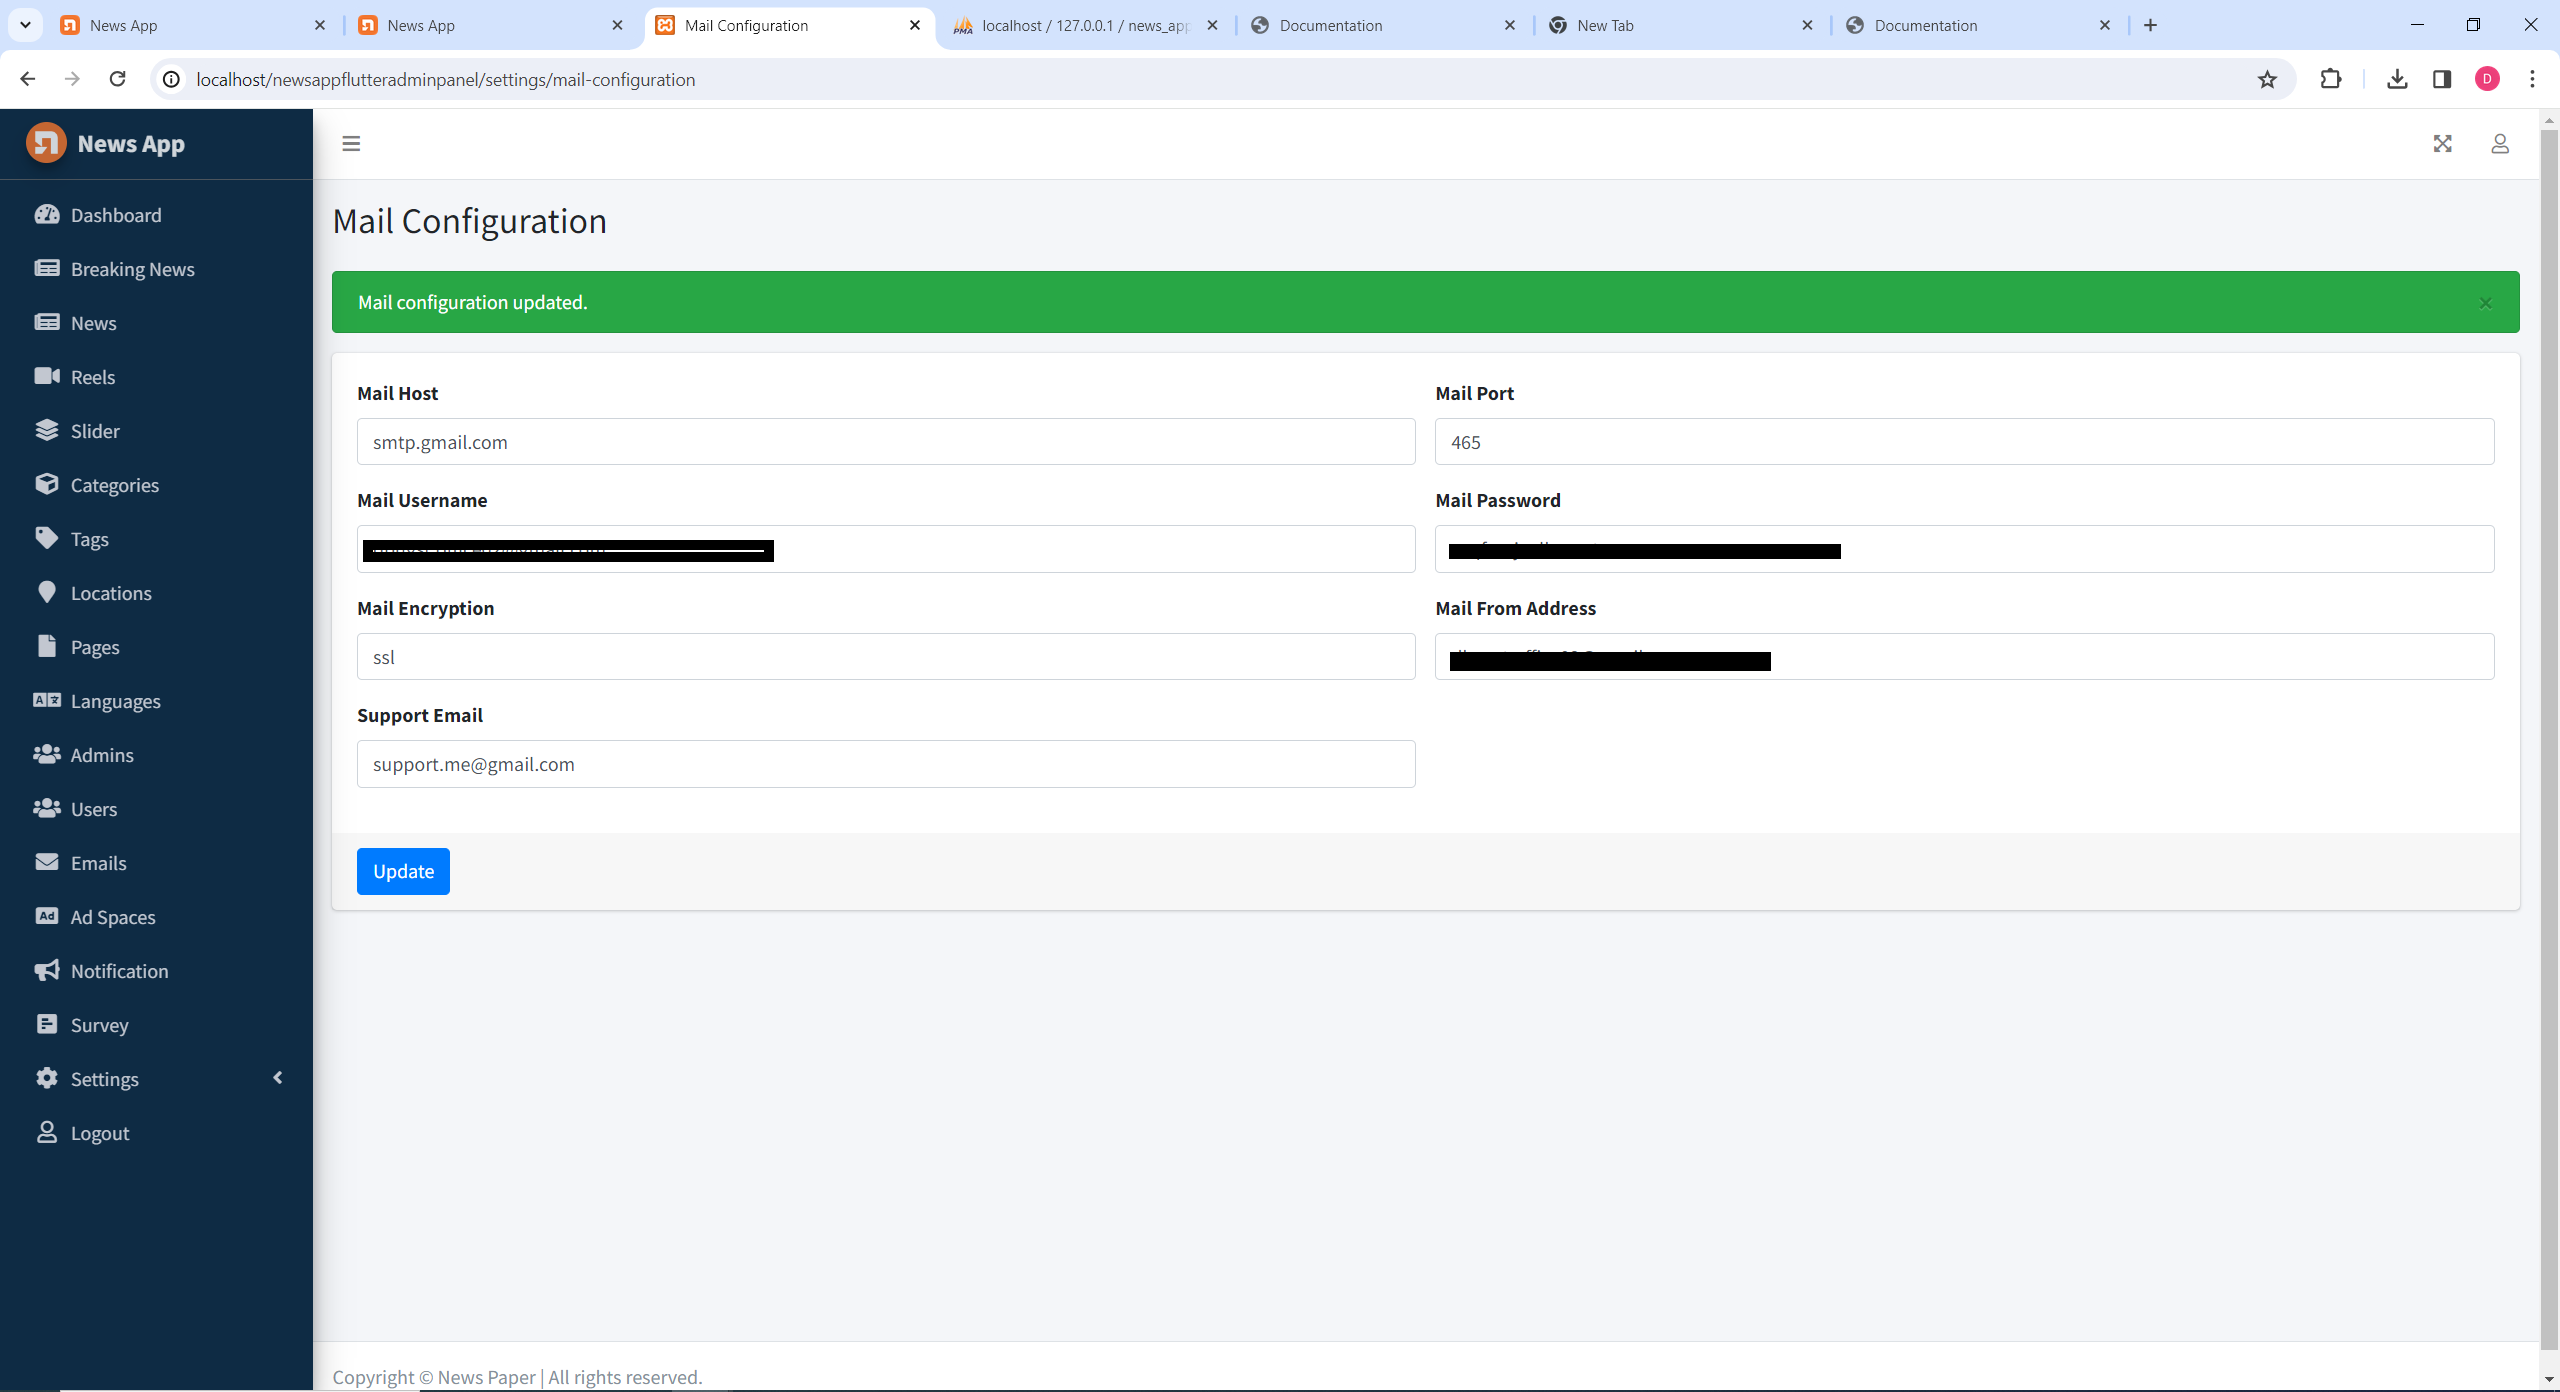Image resolution: width=2560 pixels, height=1392 pixels.
Task: Go back in browser history
Action: tap(28, 79)
